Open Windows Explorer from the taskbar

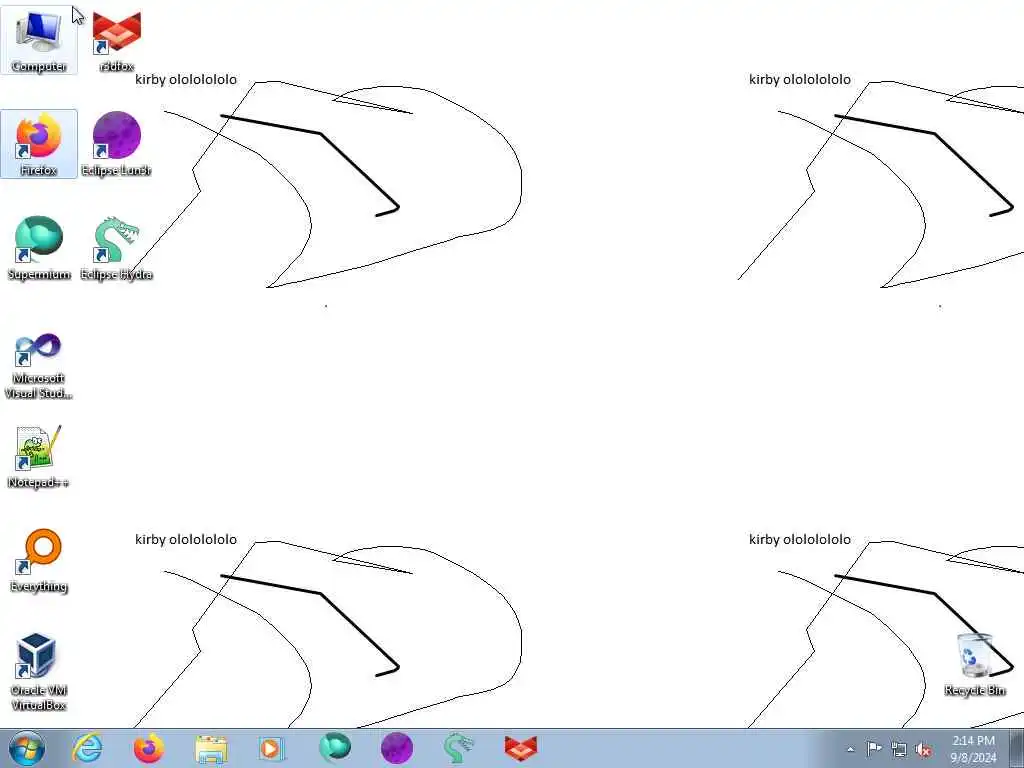click(x=211, y=748)
